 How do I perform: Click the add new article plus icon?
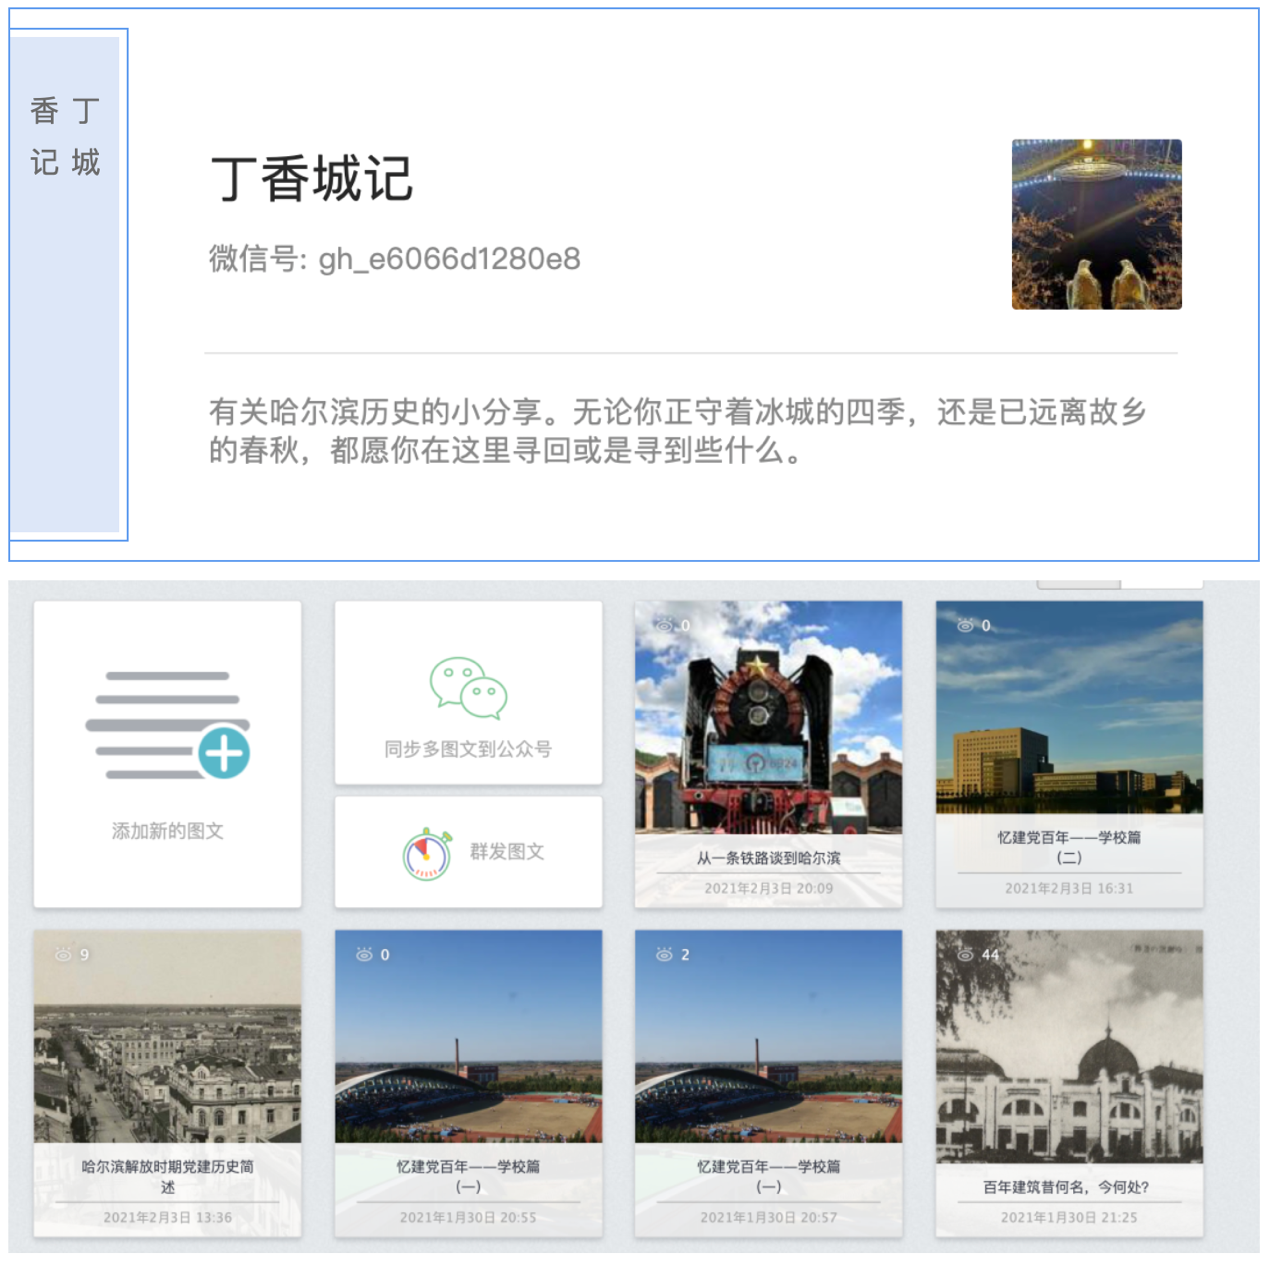223,754
